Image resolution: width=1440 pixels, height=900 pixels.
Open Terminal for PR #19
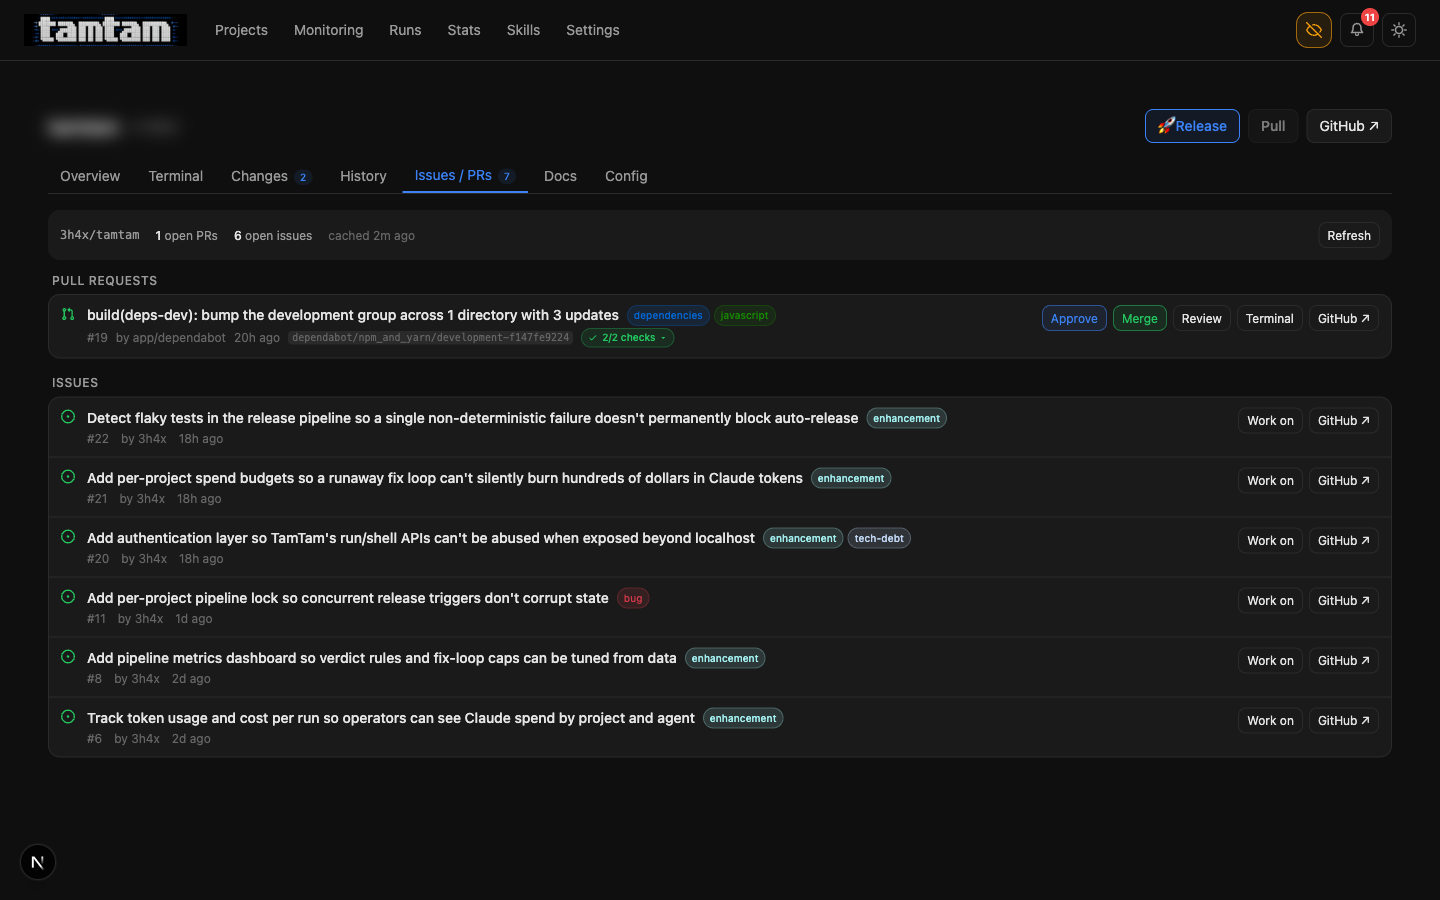click(x=1270, y=318)
